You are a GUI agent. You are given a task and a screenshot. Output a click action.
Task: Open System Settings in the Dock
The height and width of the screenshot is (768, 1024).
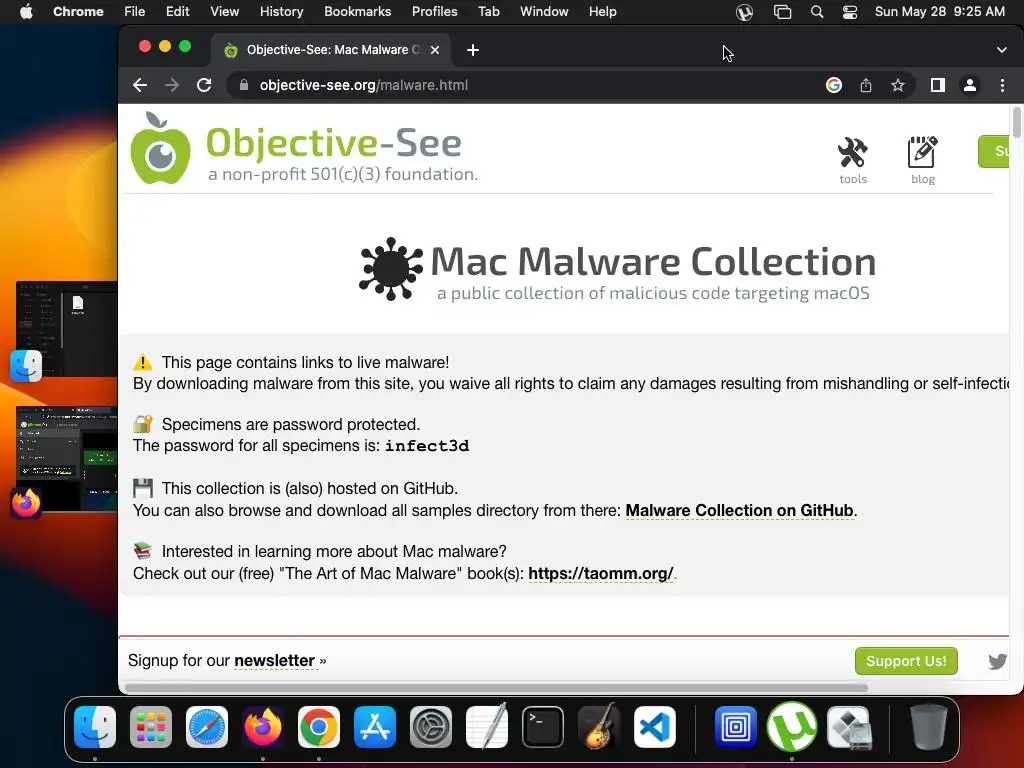point(431,727)
